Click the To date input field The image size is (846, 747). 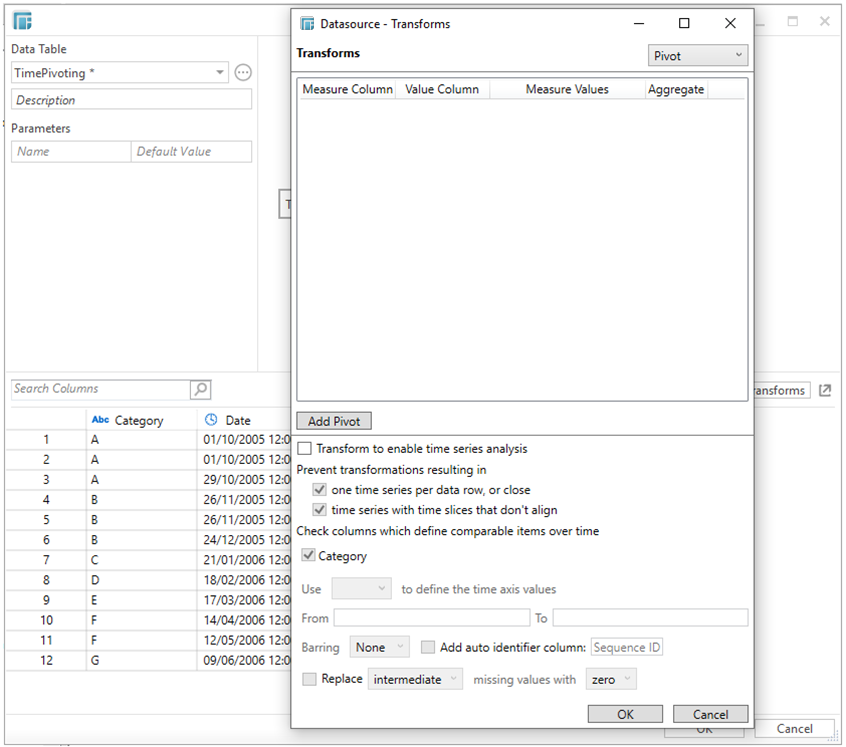650,618
